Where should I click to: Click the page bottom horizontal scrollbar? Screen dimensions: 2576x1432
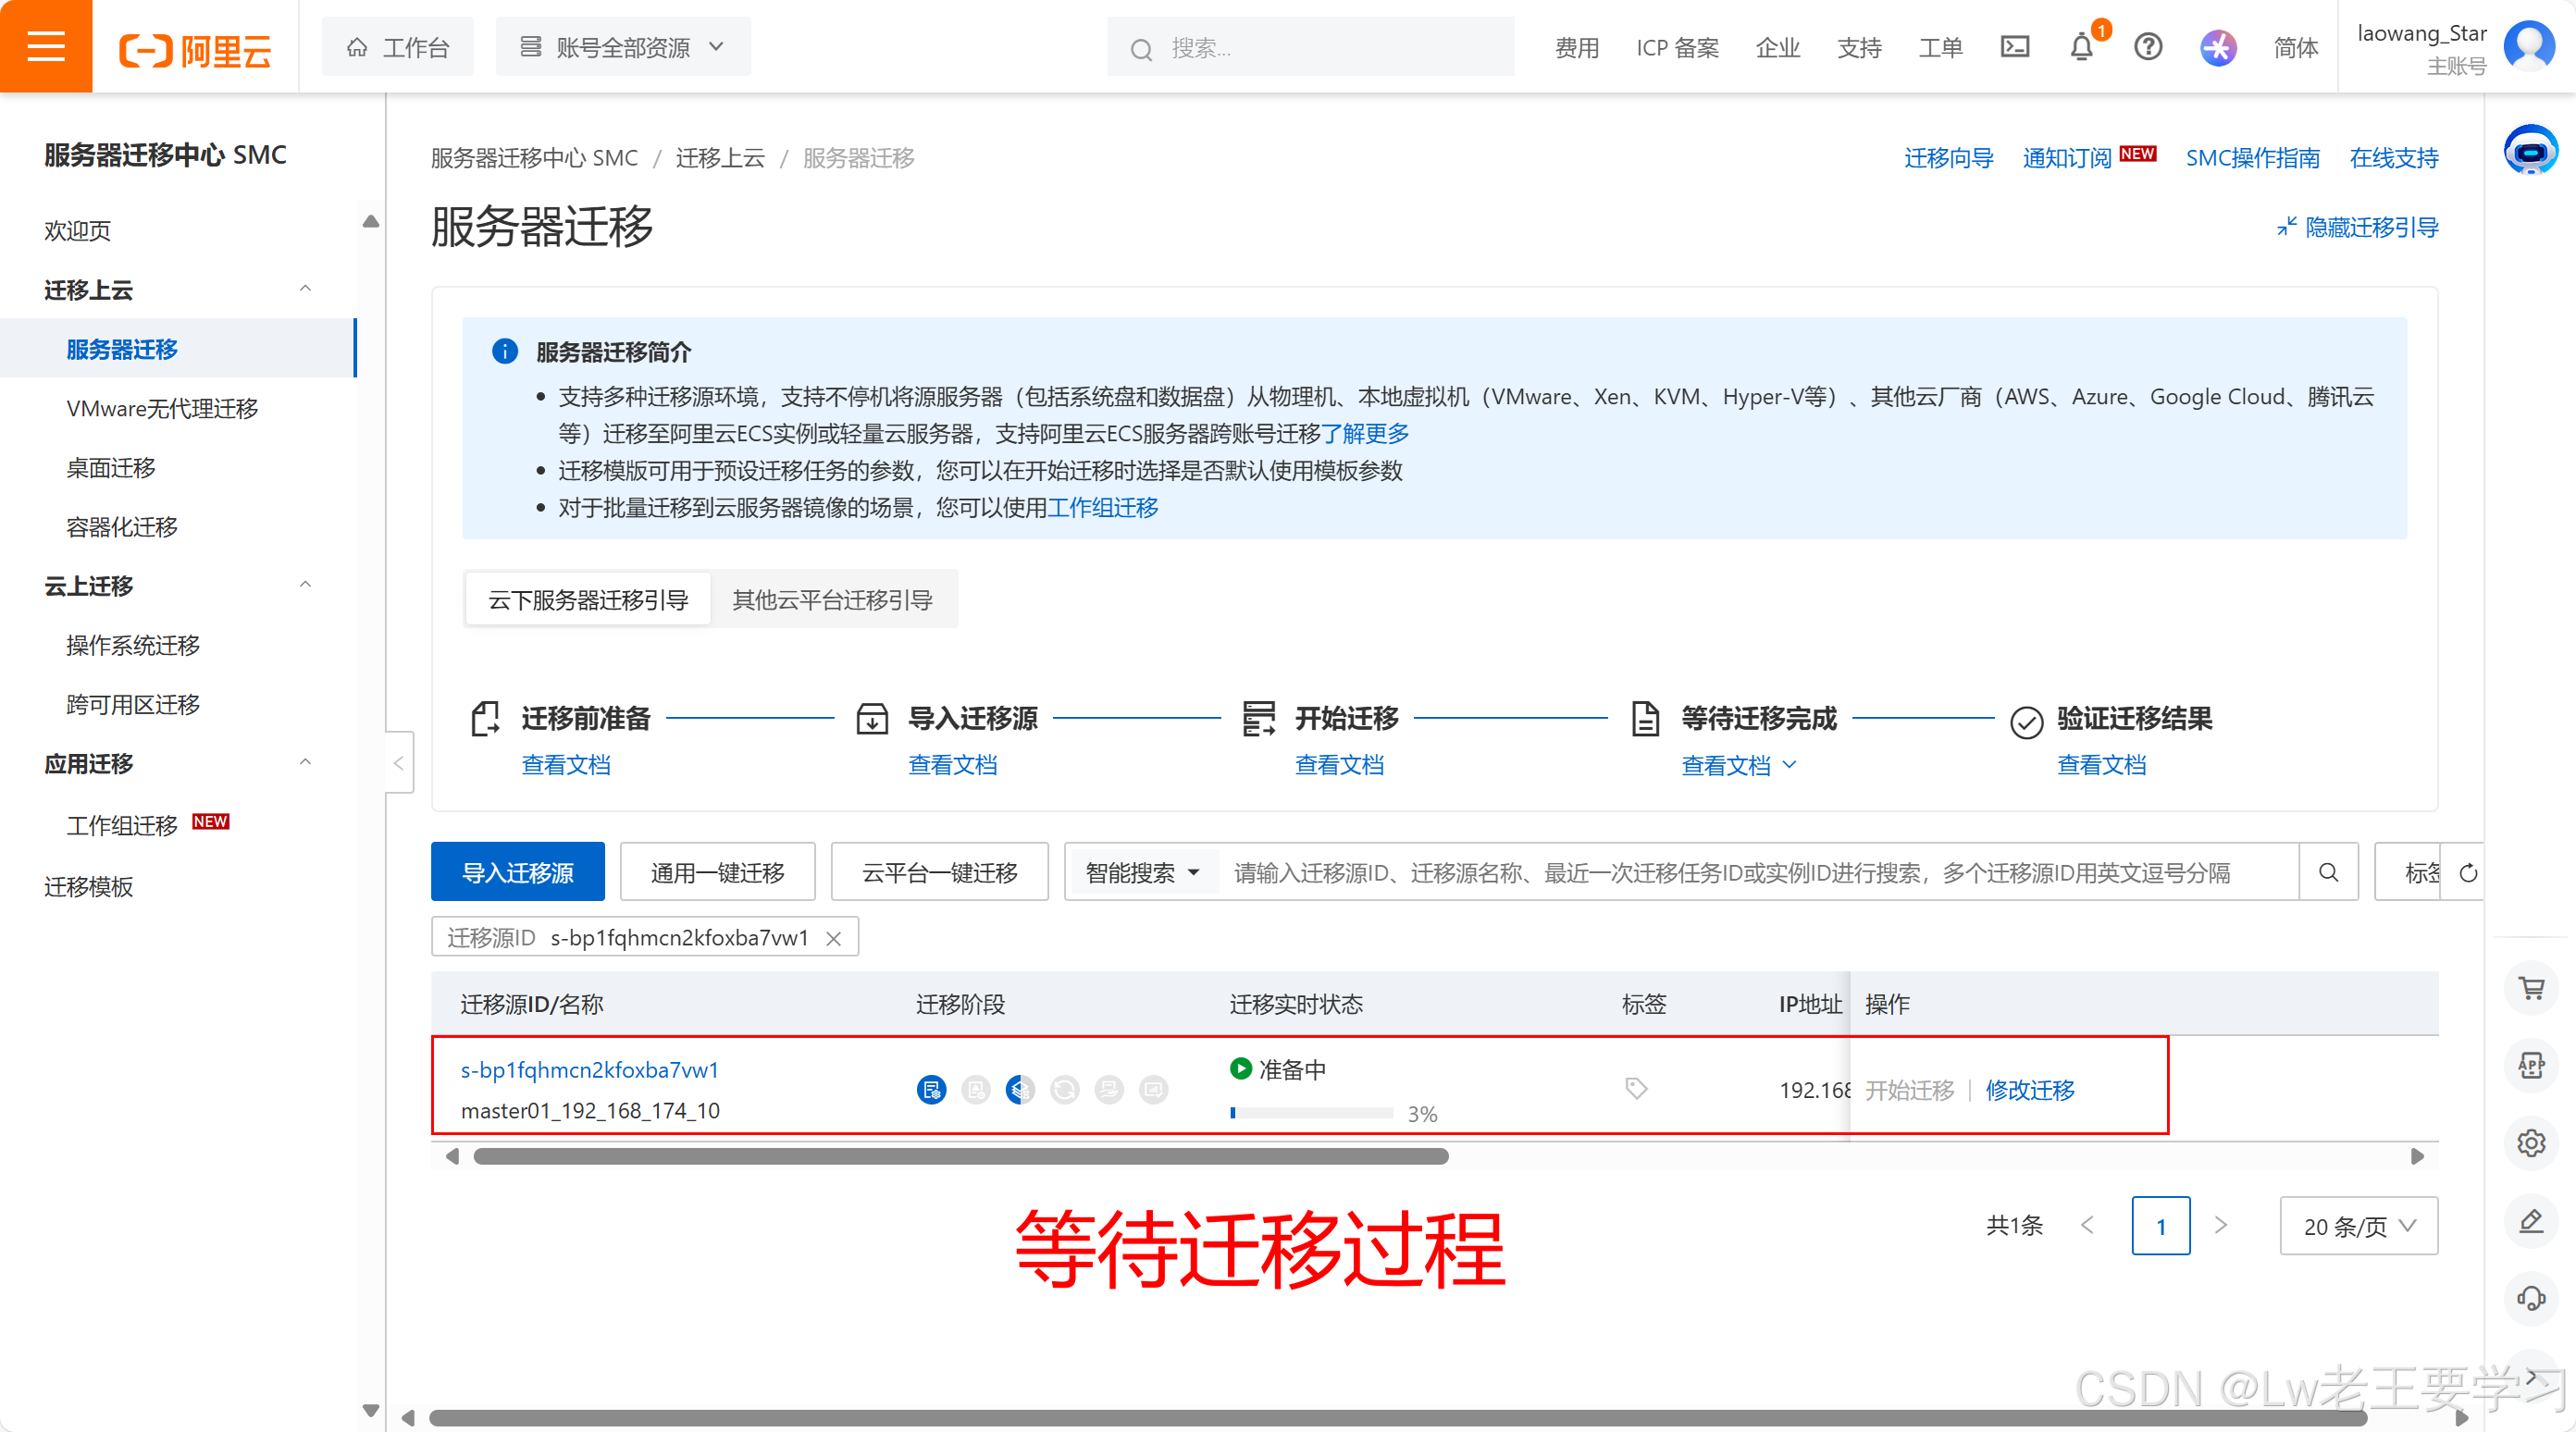(x=1399, y=1417)
